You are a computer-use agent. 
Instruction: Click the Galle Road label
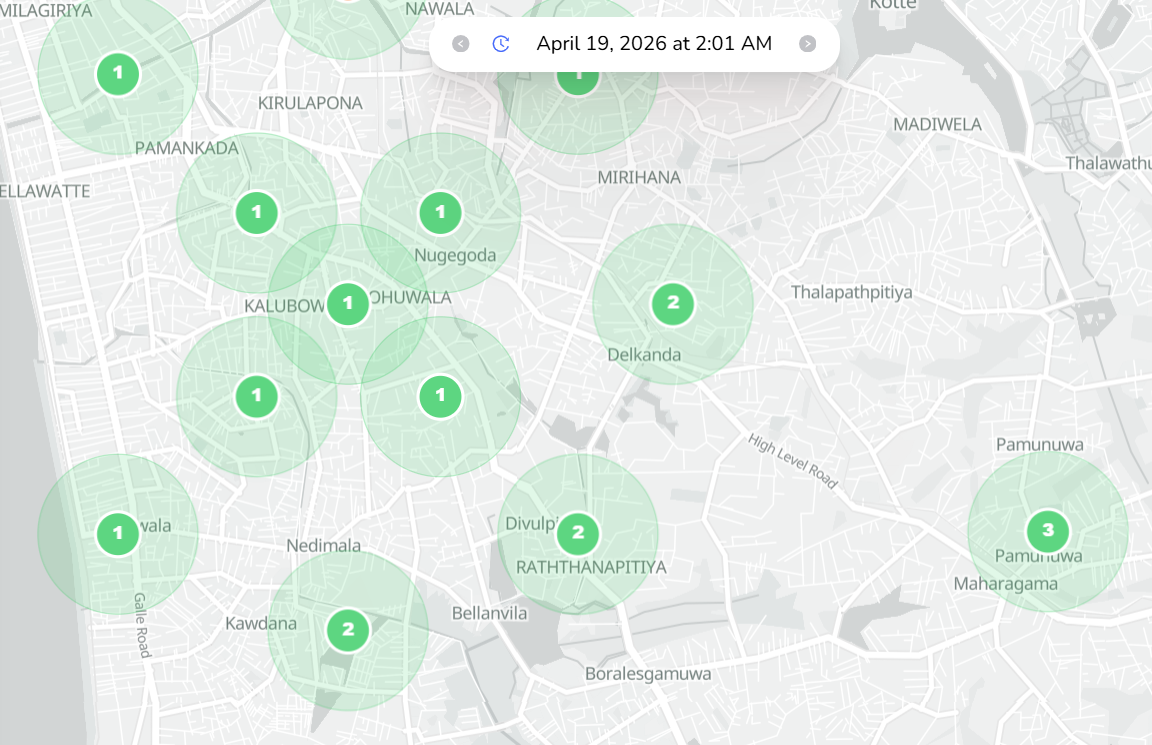click(141, 625)
